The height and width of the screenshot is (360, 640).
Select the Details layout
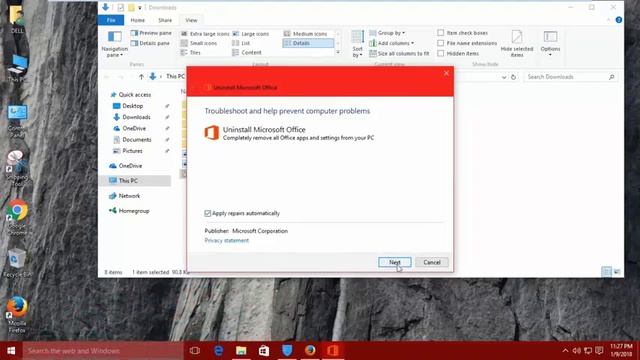tap(308, 43)
